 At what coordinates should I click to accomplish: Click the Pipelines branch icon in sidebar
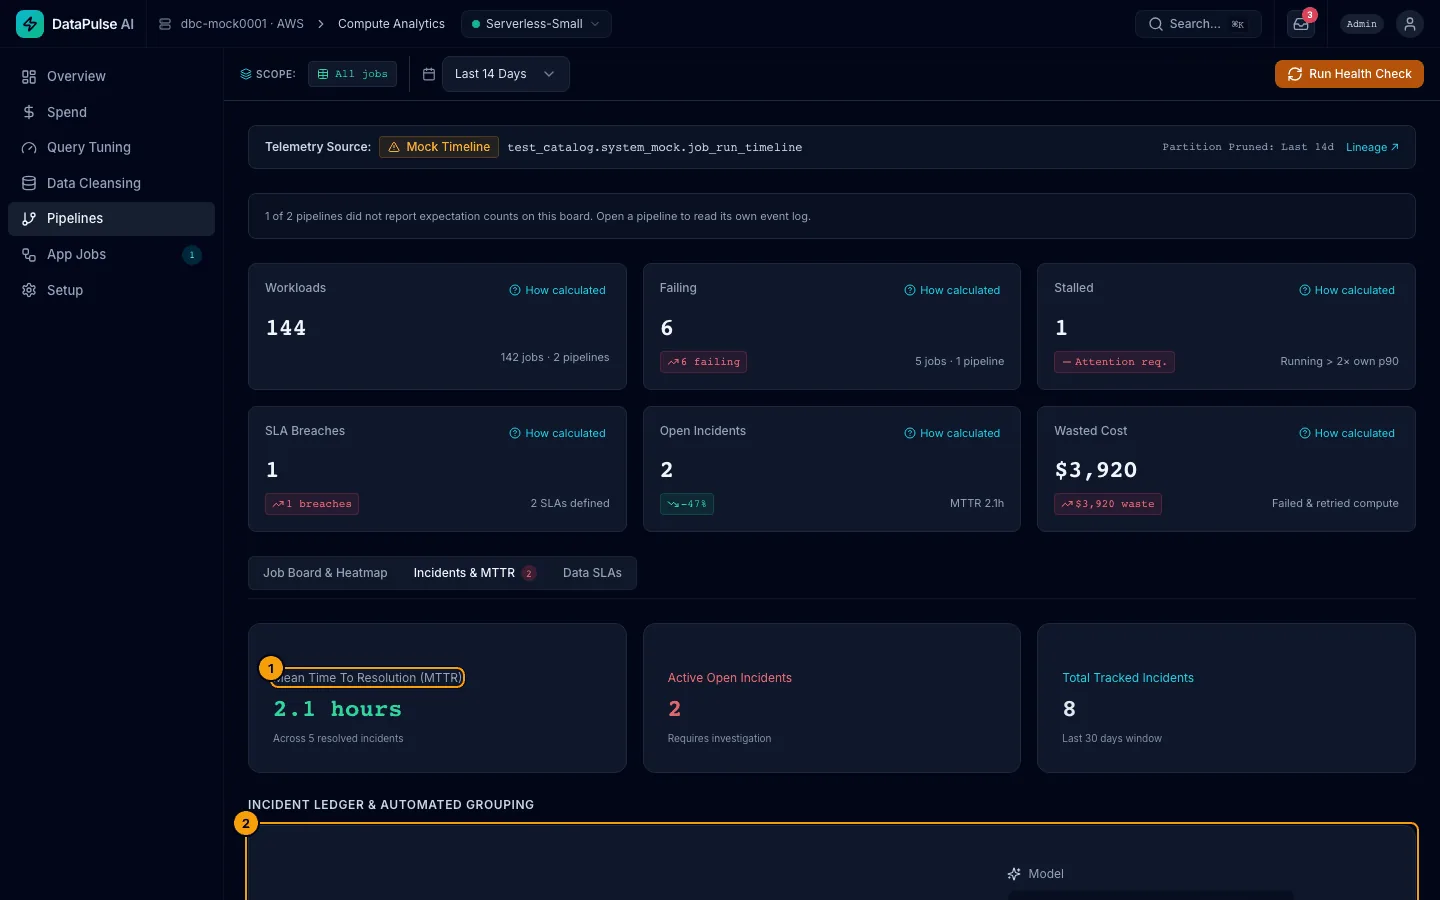29,219
